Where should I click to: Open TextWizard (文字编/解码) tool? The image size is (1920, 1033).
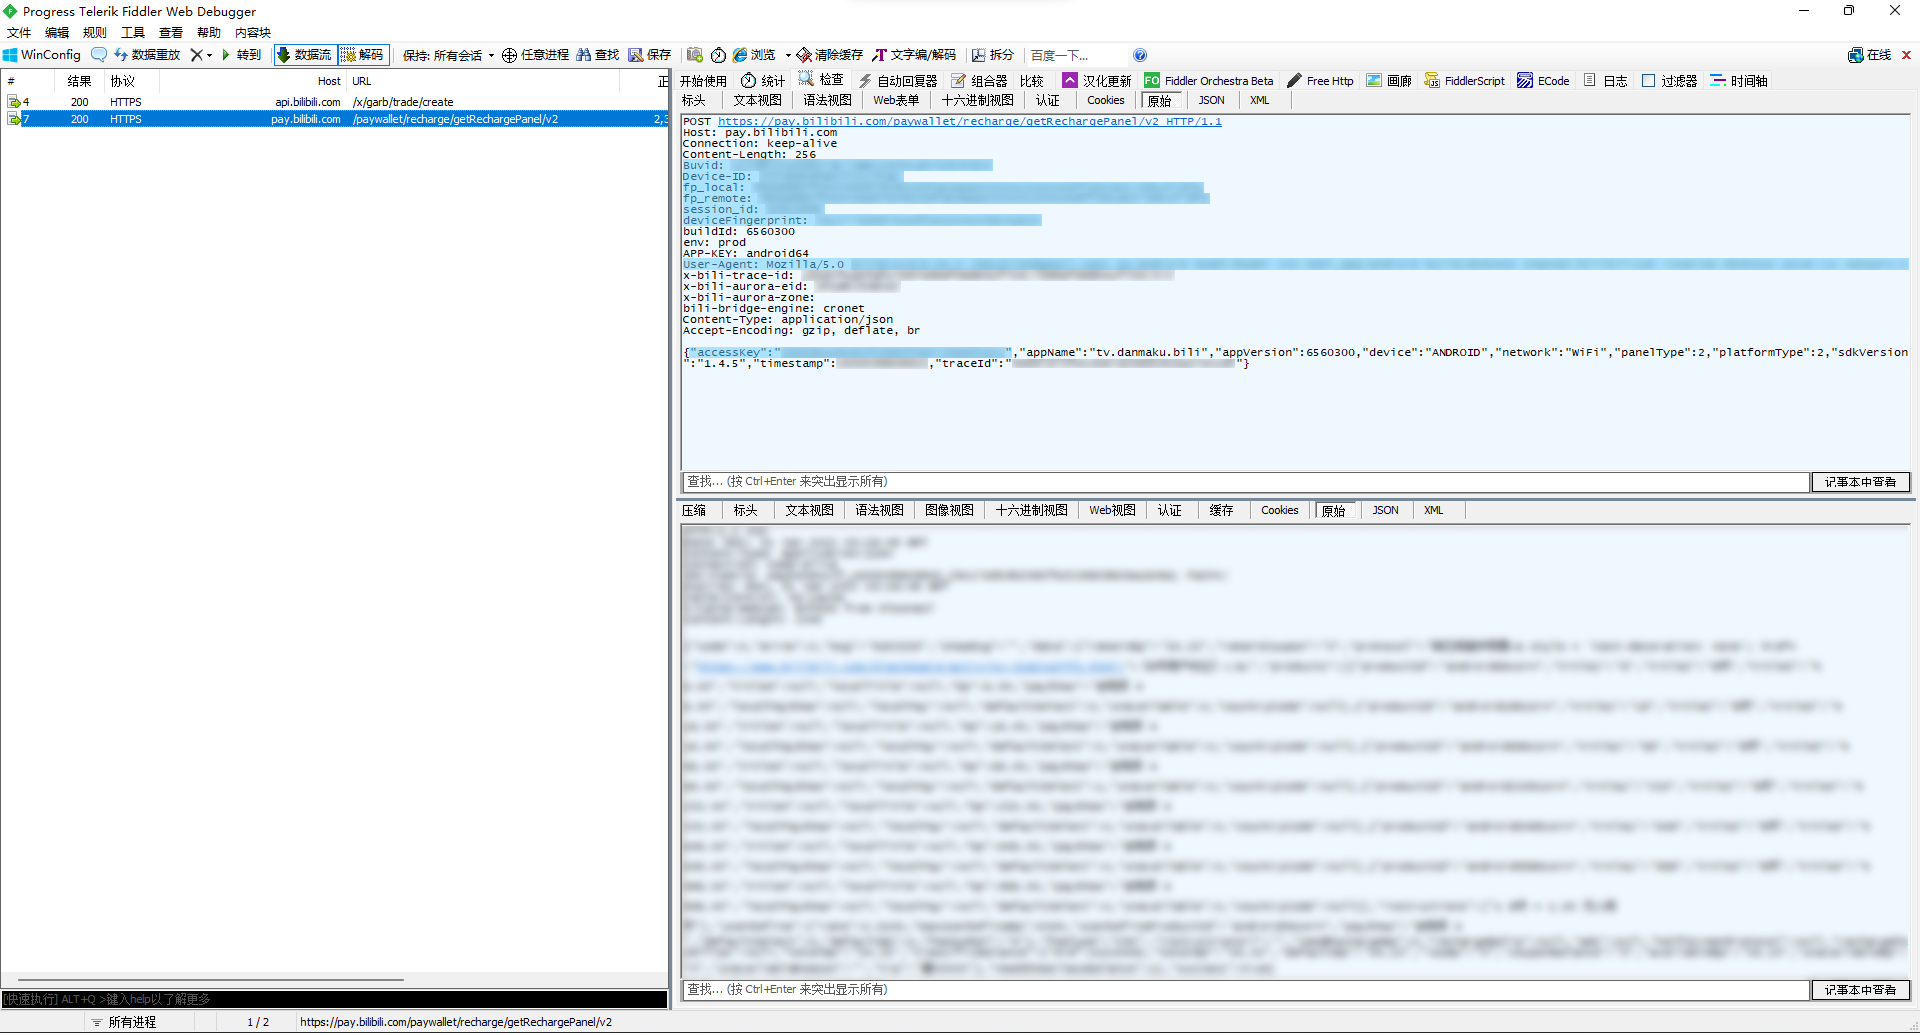(914, 55)
